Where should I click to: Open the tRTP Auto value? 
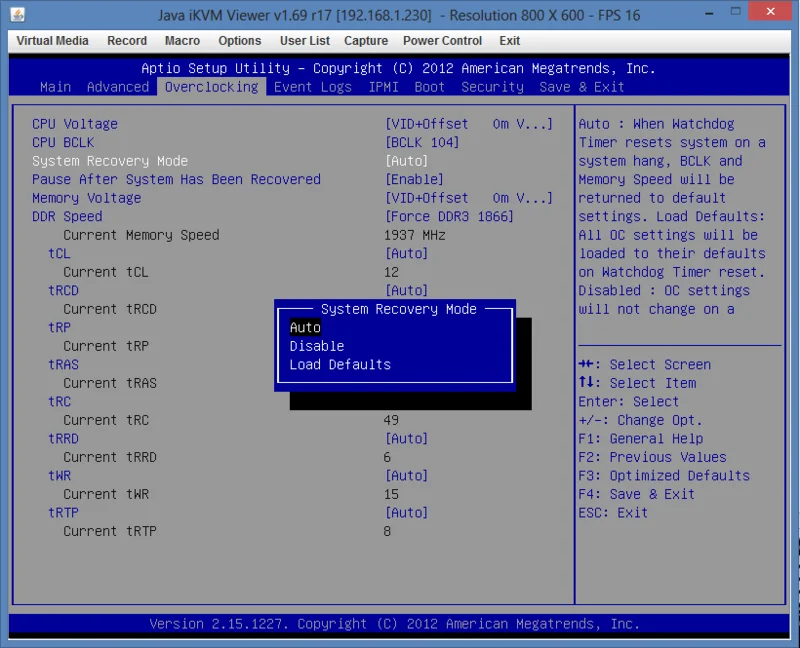coord(407,513)
